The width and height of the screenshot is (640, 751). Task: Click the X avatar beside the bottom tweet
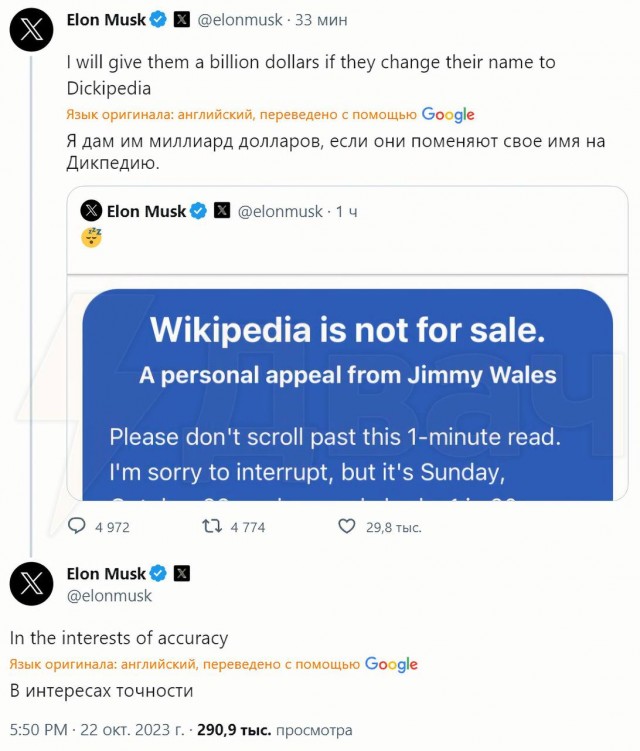[x=31, y=583]
